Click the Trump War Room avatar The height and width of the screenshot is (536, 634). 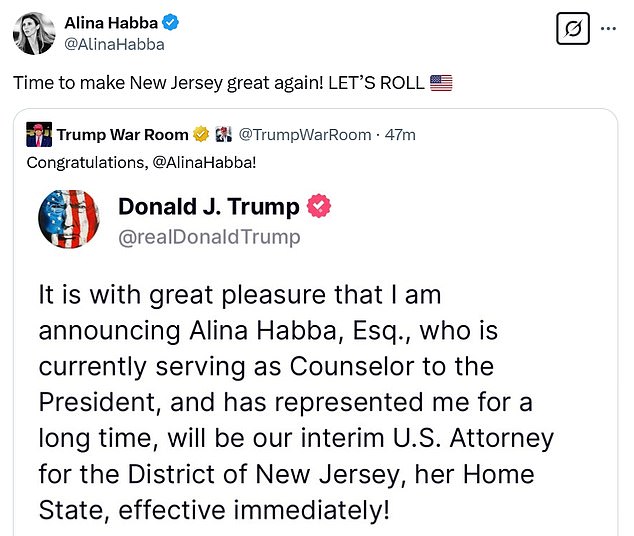click(x=38, y=134)
